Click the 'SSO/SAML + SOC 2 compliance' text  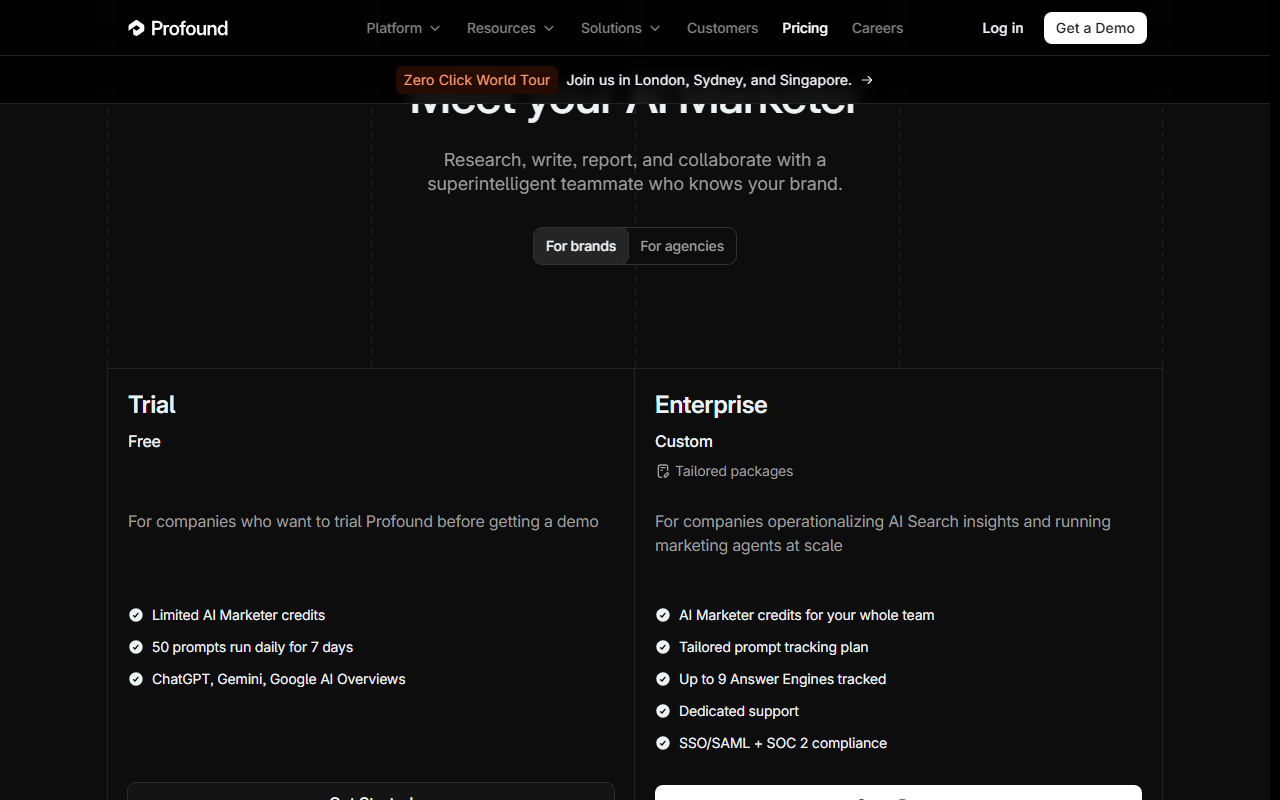click(783, 743)
